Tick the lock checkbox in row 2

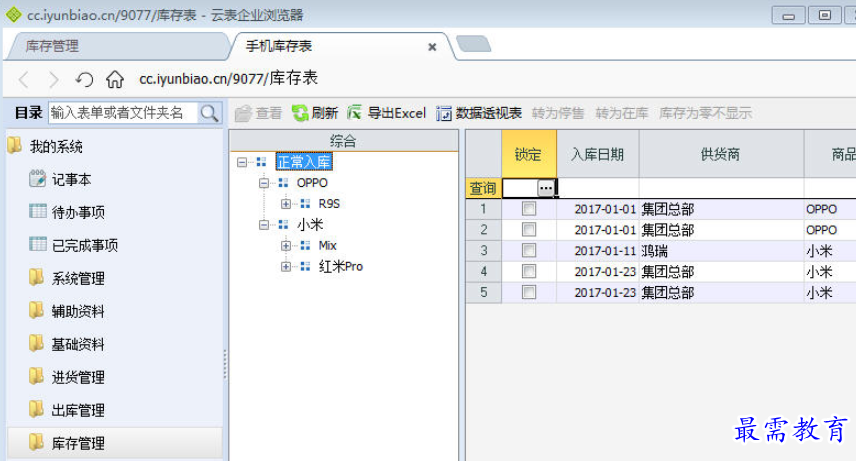(528, 229)
